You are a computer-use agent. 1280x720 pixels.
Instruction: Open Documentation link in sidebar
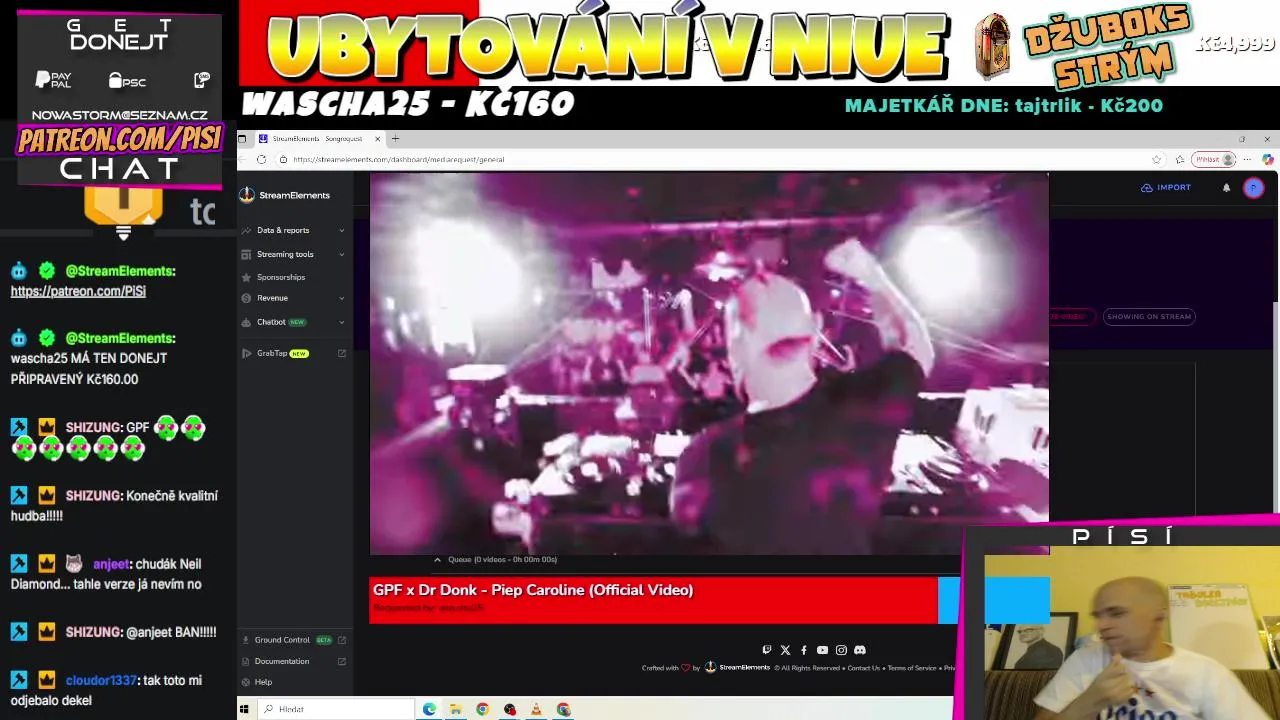point(282,661)
